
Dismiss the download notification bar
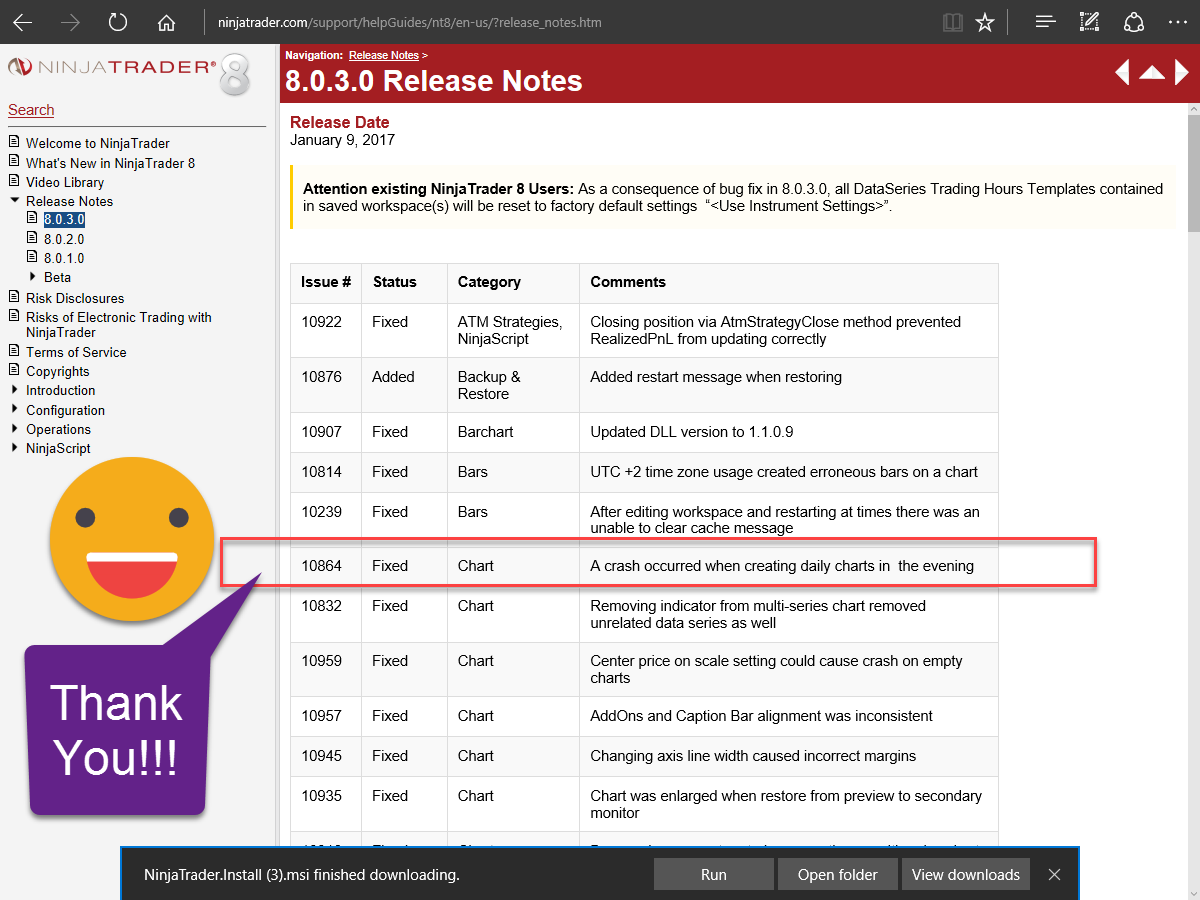coord(1054,874)
